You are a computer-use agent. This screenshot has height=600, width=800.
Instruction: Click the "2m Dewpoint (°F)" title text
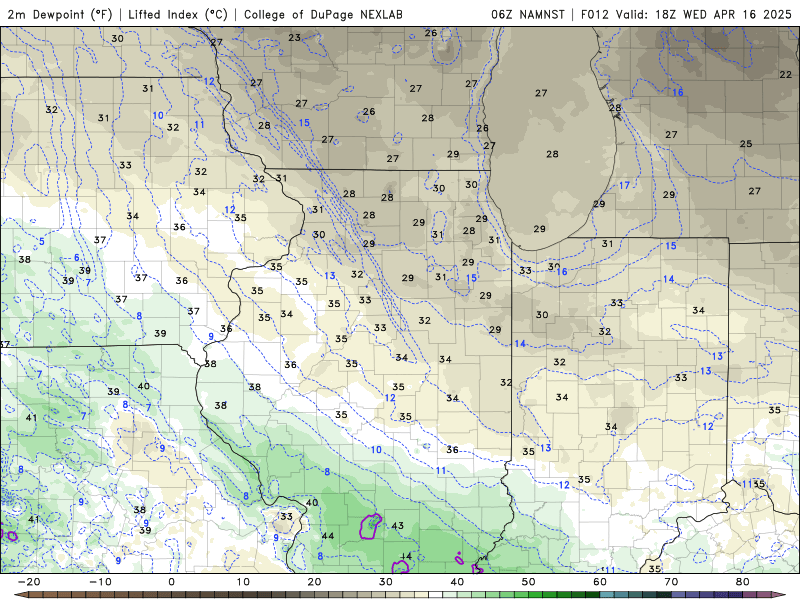(x=60, y=14)
